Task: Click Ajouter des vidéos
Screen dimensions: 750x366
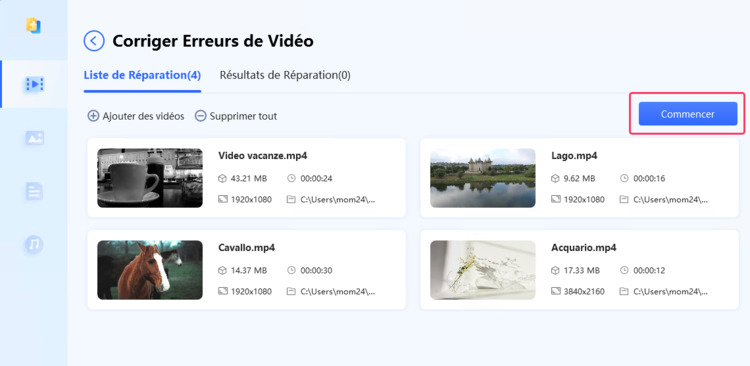Action: (143, 116)
